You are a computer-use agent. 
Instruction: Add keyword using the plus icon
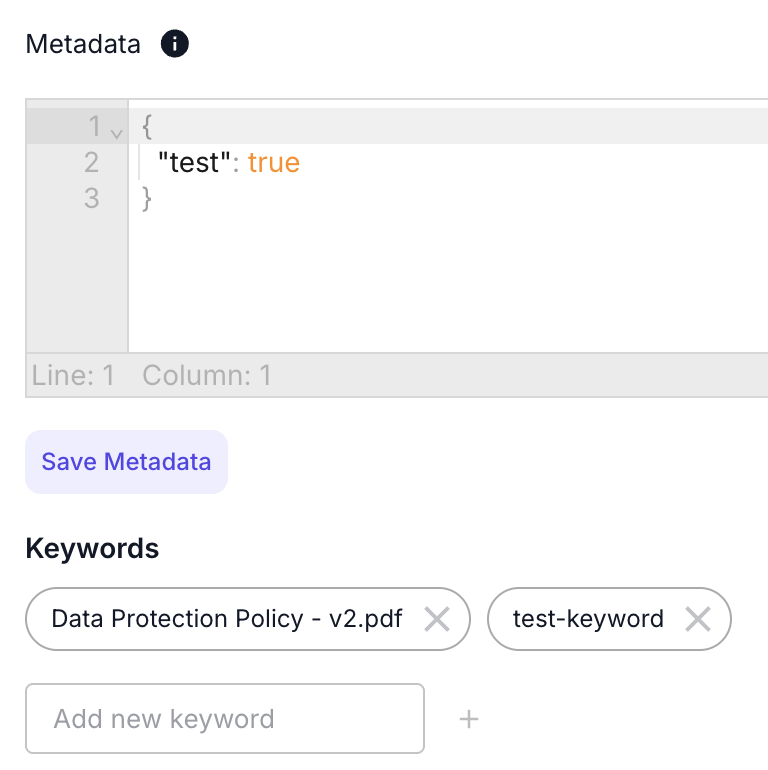tap(468, 719)
